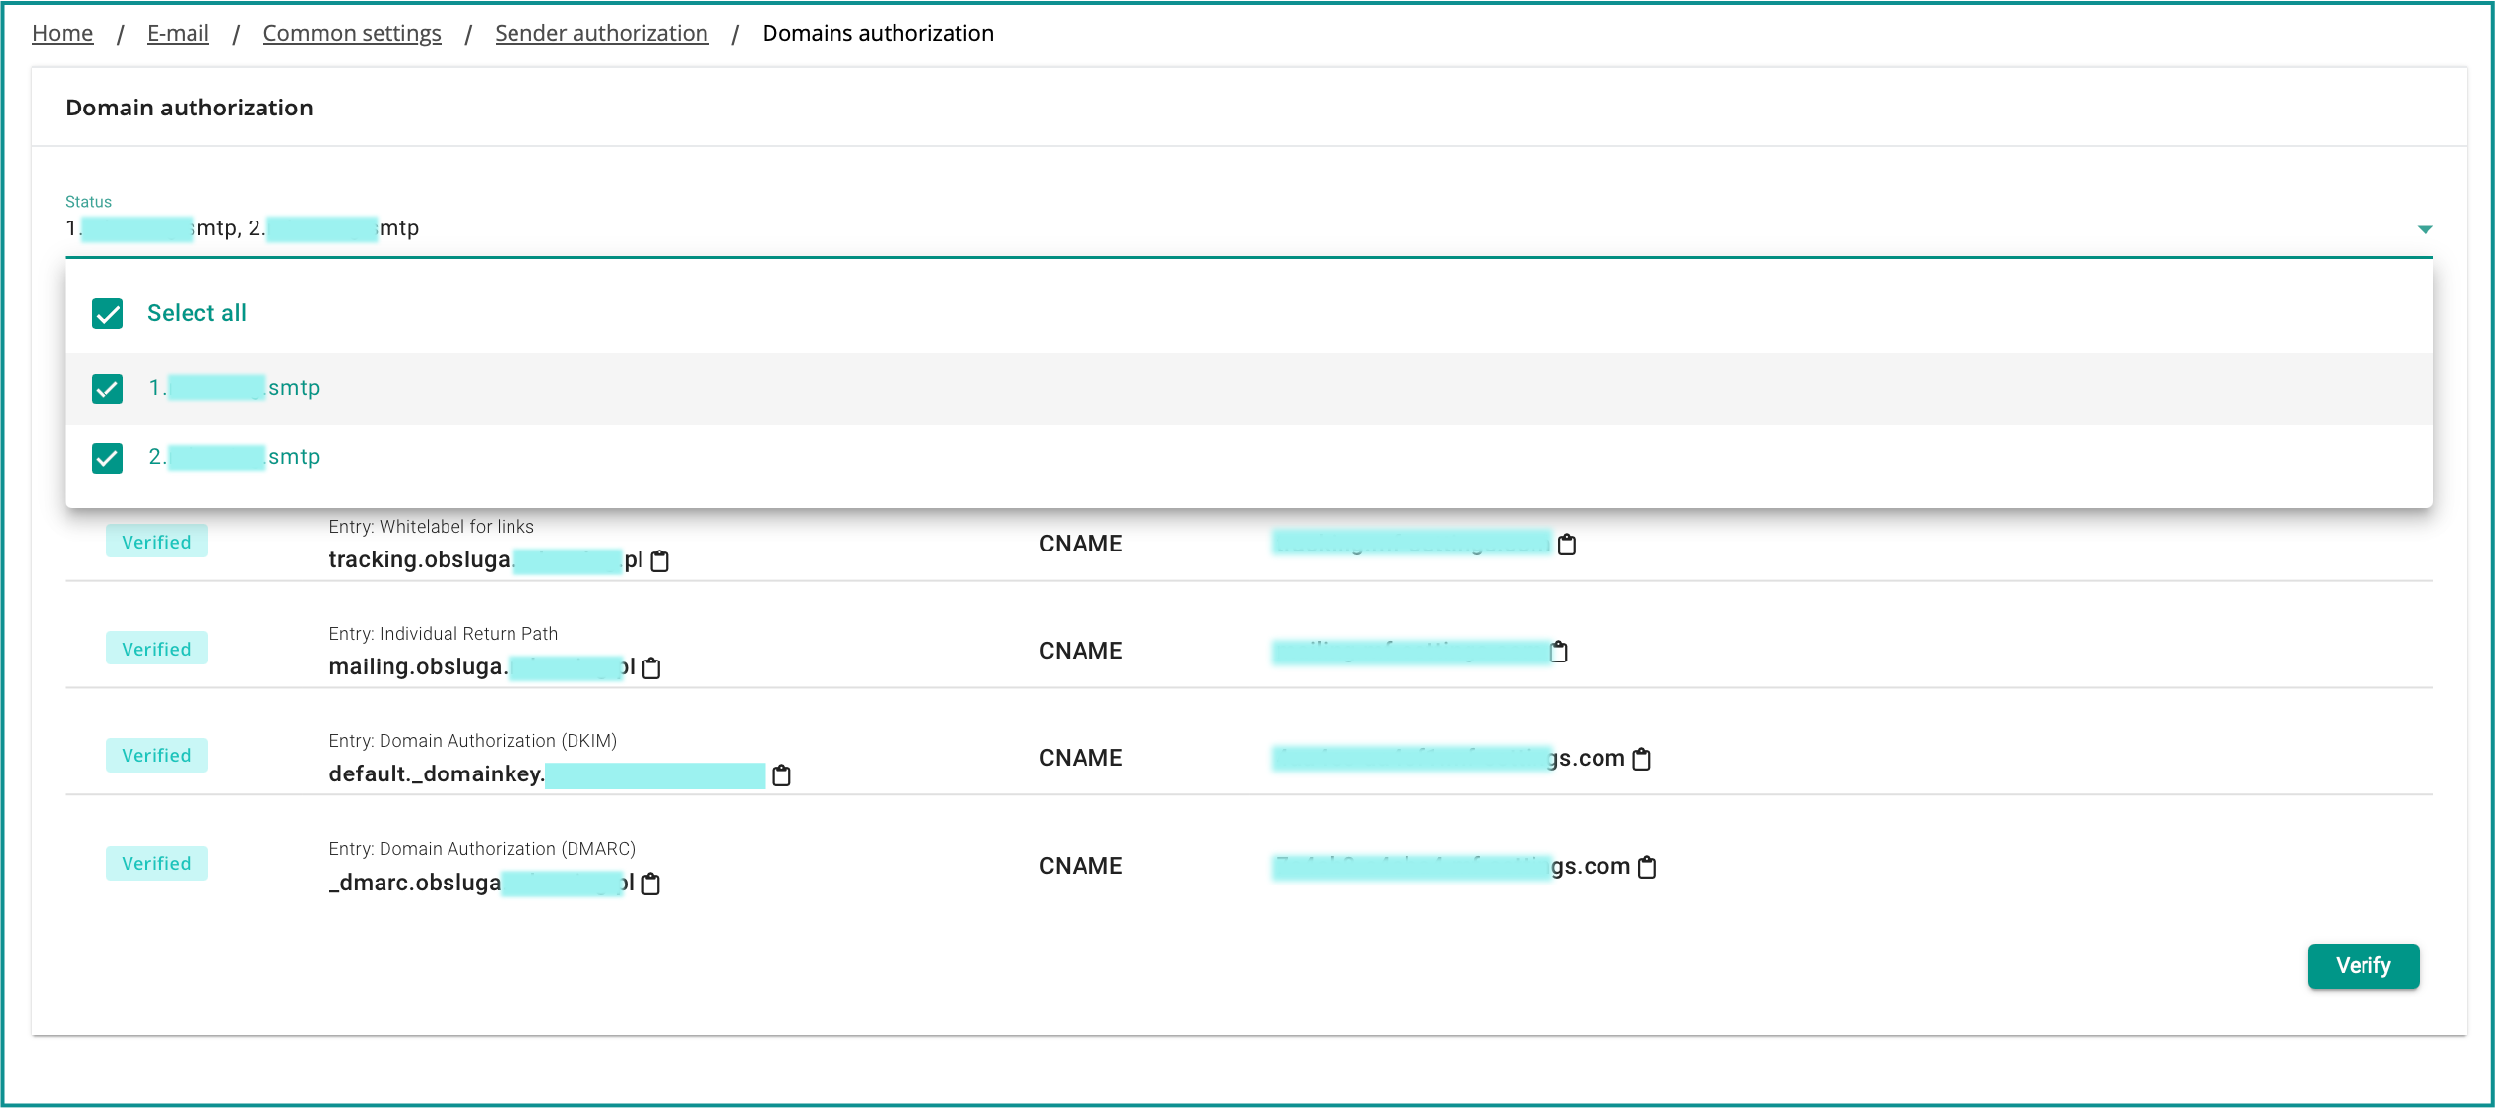Collapse the Status dropdown arrow
2496x1108 pixels.
click(x=2424, y=229)
